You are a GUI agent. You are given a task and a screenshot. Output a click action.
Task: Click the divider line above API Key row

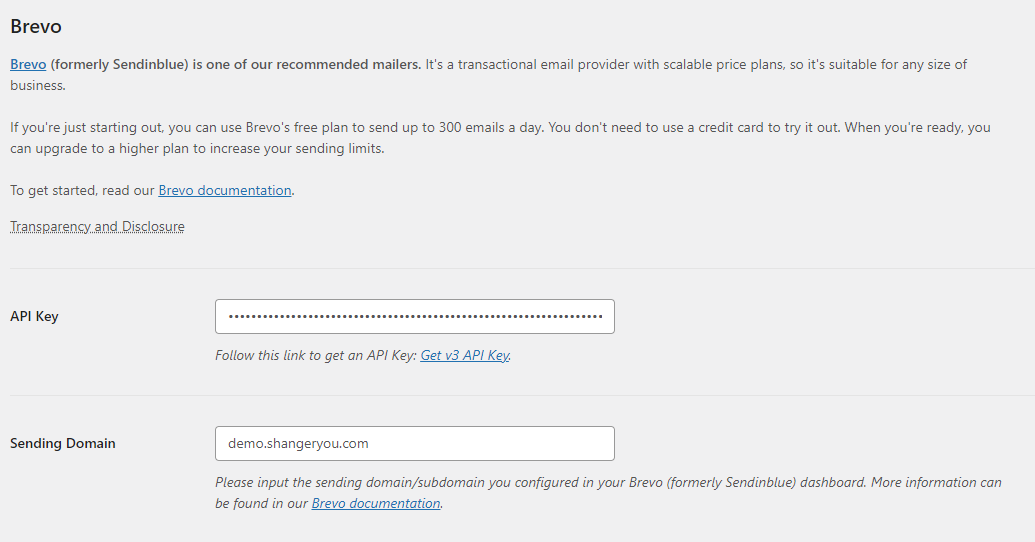coord(522,269)
